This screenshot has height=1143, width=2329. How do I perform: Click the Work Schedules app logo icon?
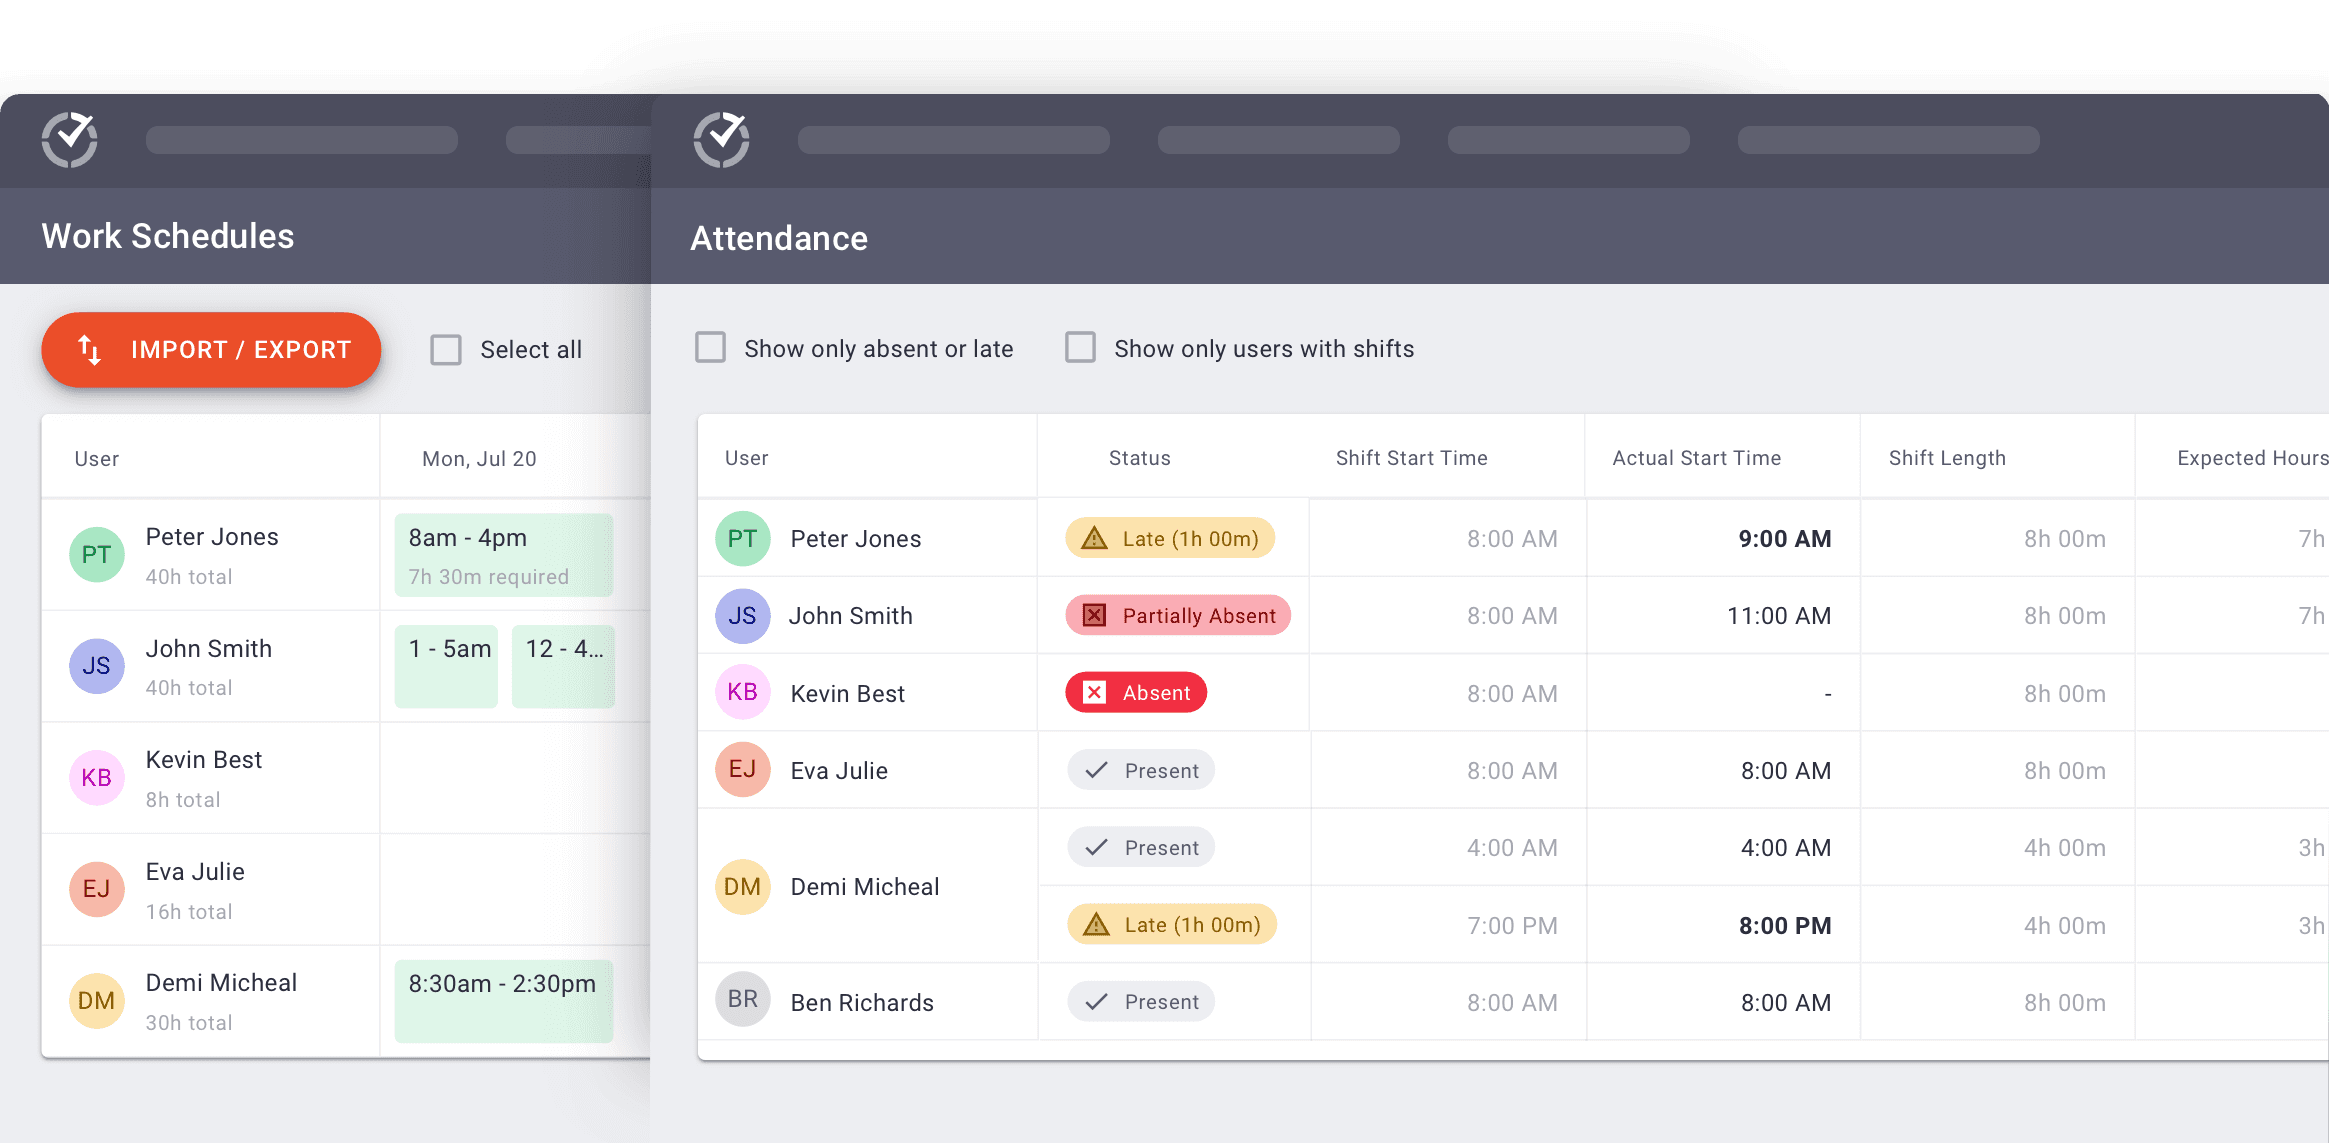tap(69, 140)
